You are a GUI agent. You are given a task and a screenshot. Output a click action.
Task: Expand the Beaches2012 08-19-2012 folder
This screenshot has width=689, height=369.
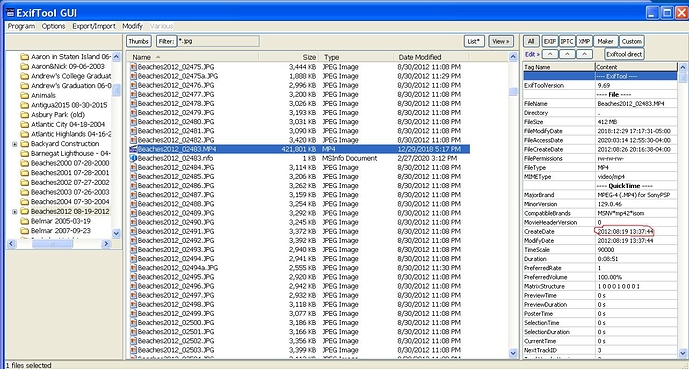click(x=15, y=212)
